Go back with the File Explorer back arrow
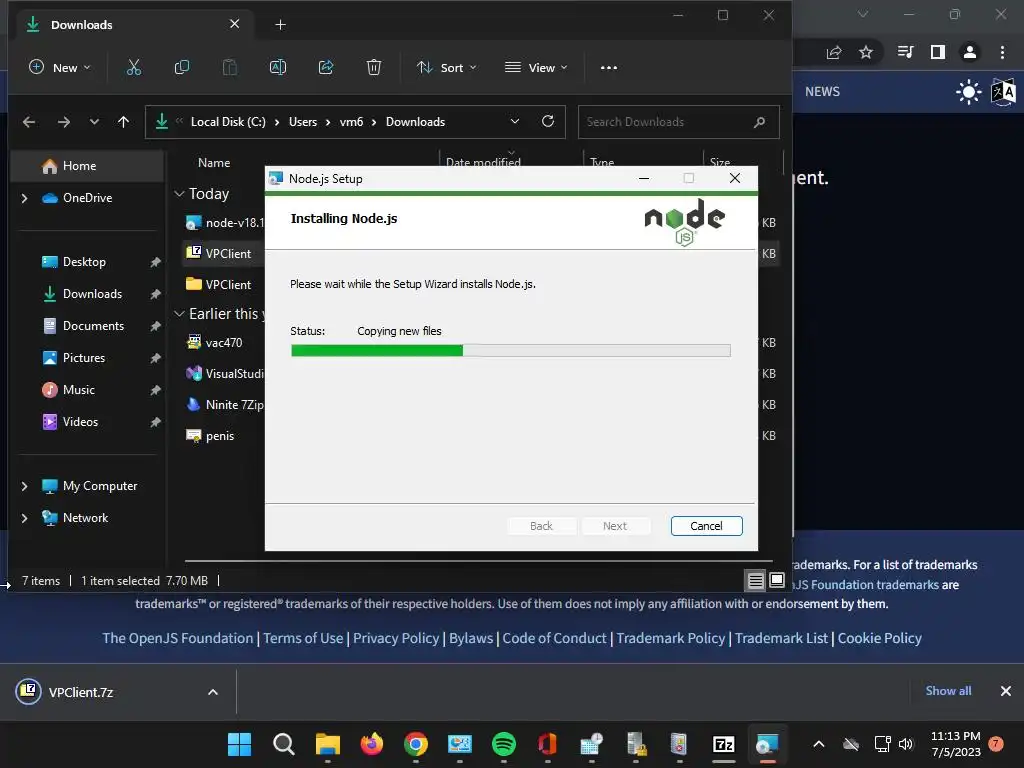Screen dimensions: 1024x768 coord(29,122)
